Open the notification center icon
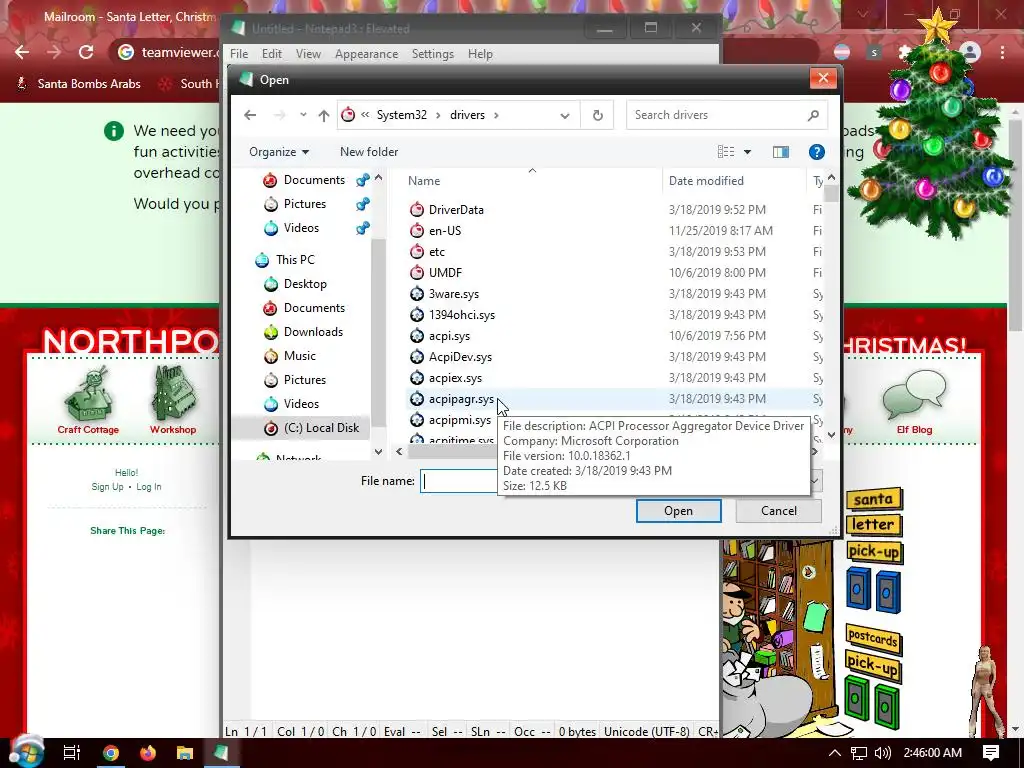 coord(991,753)
